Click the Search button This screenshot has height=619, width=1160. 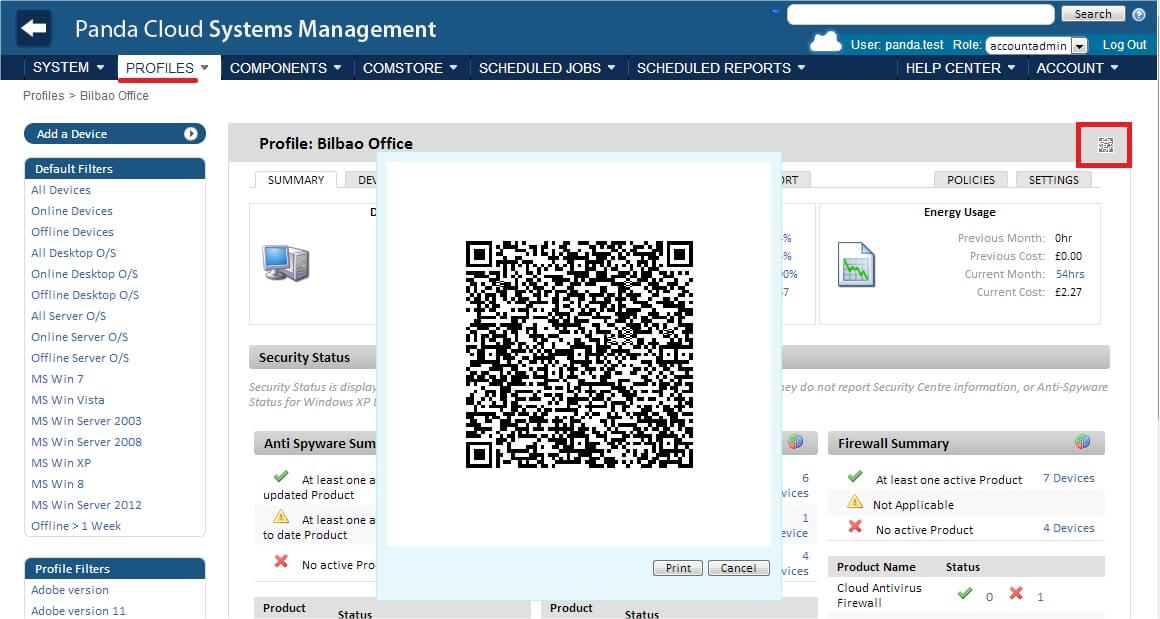pos(1093,14)
